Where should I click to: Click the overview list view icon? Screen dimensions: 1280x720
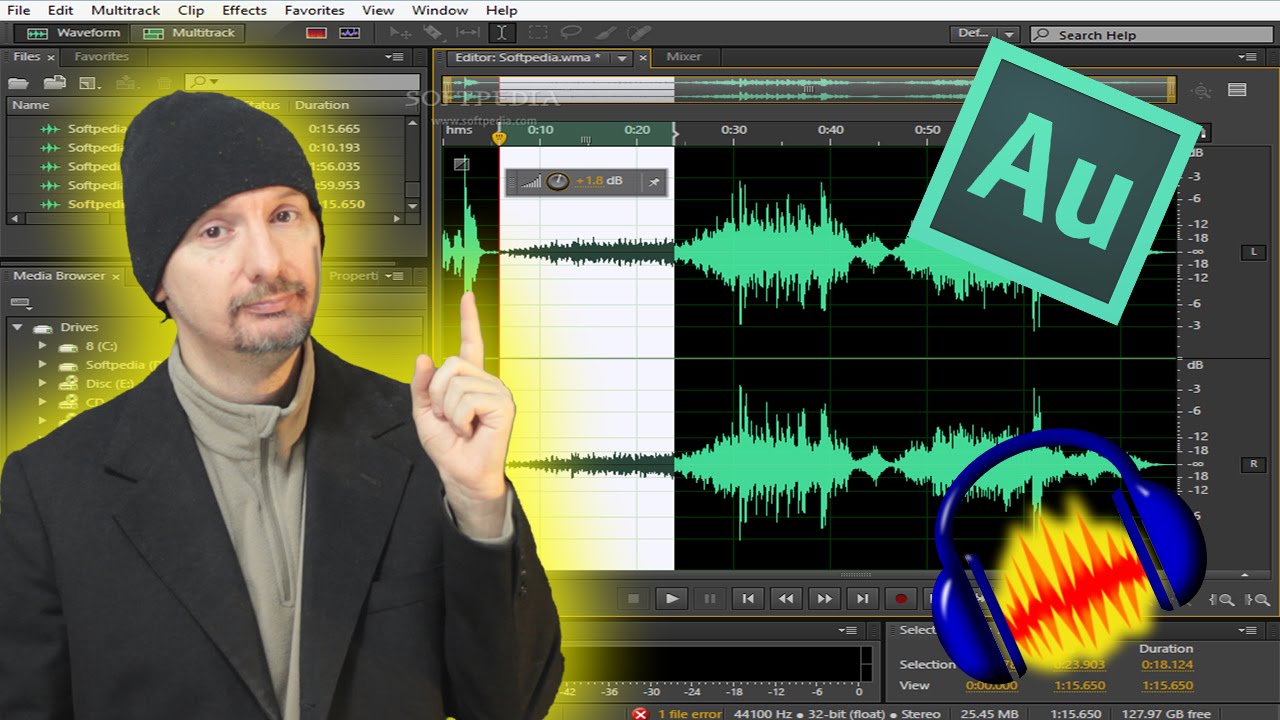pos(1237,90)
